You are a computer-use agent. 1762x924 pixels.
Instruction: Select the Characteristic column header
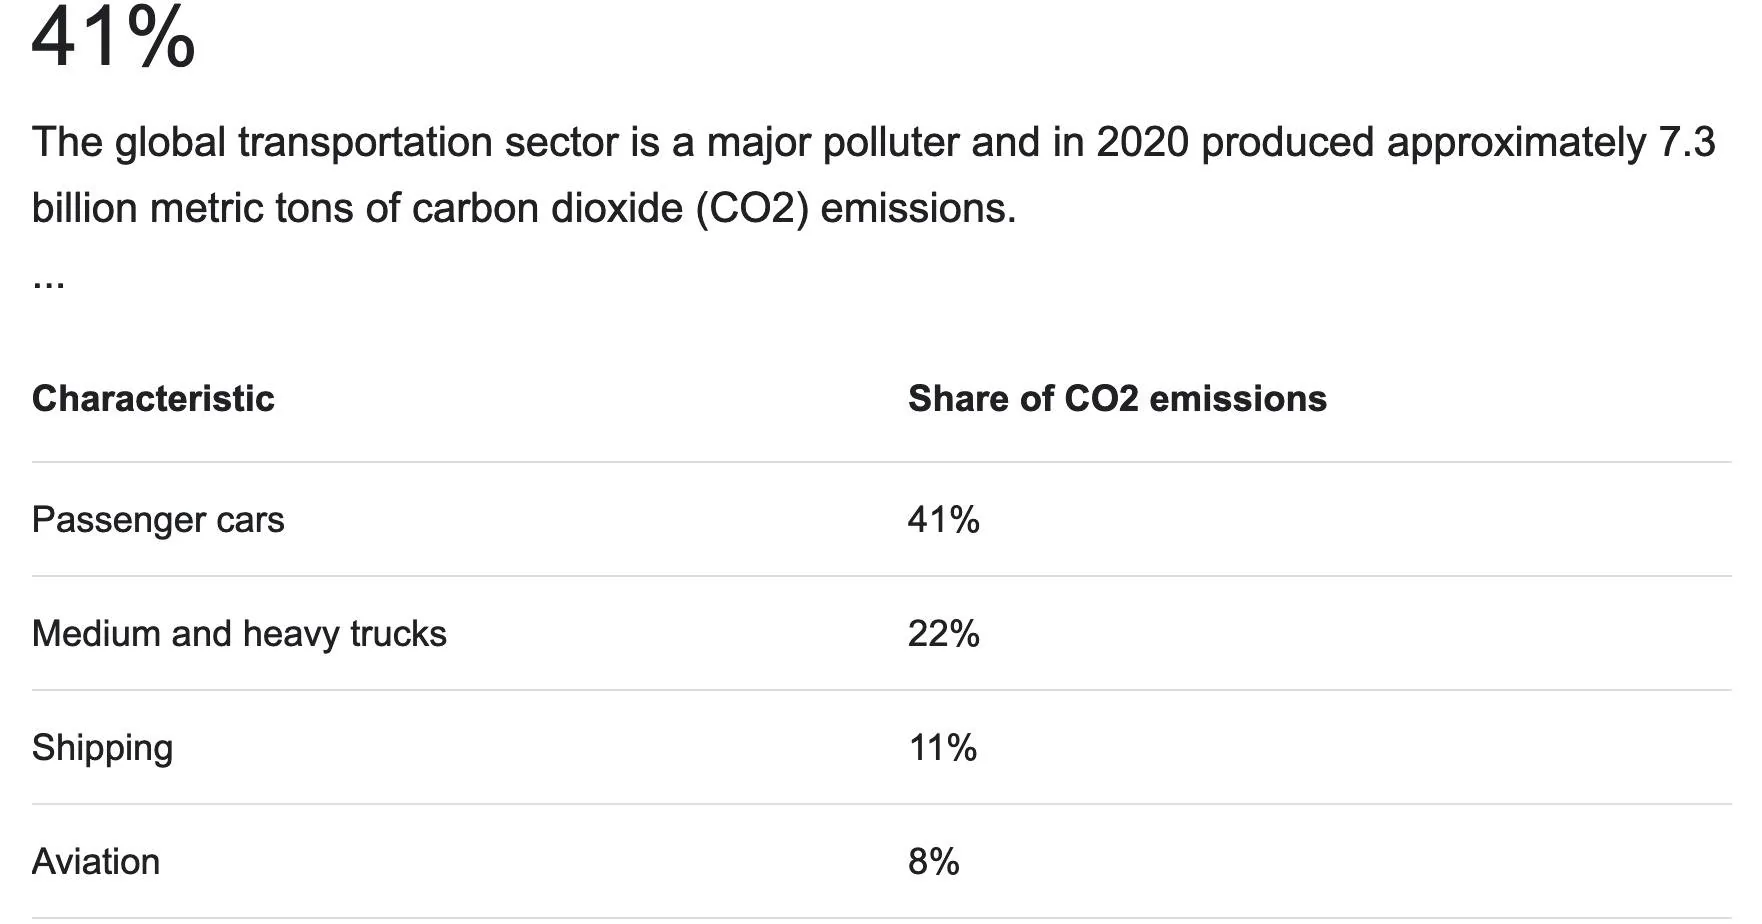pyautogui.click(x=153, y=399)
